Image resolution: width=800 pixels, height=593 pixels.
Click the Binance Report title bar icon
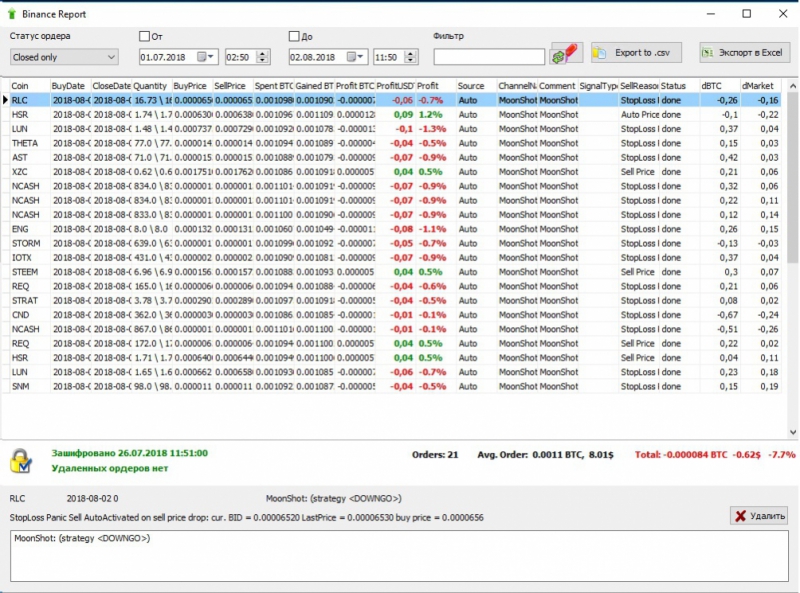tap(11, 14)
